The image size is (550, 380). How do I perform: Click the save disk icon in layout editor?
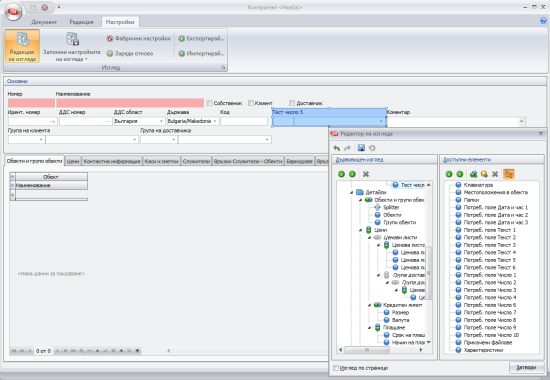click(x=361, y=148)
